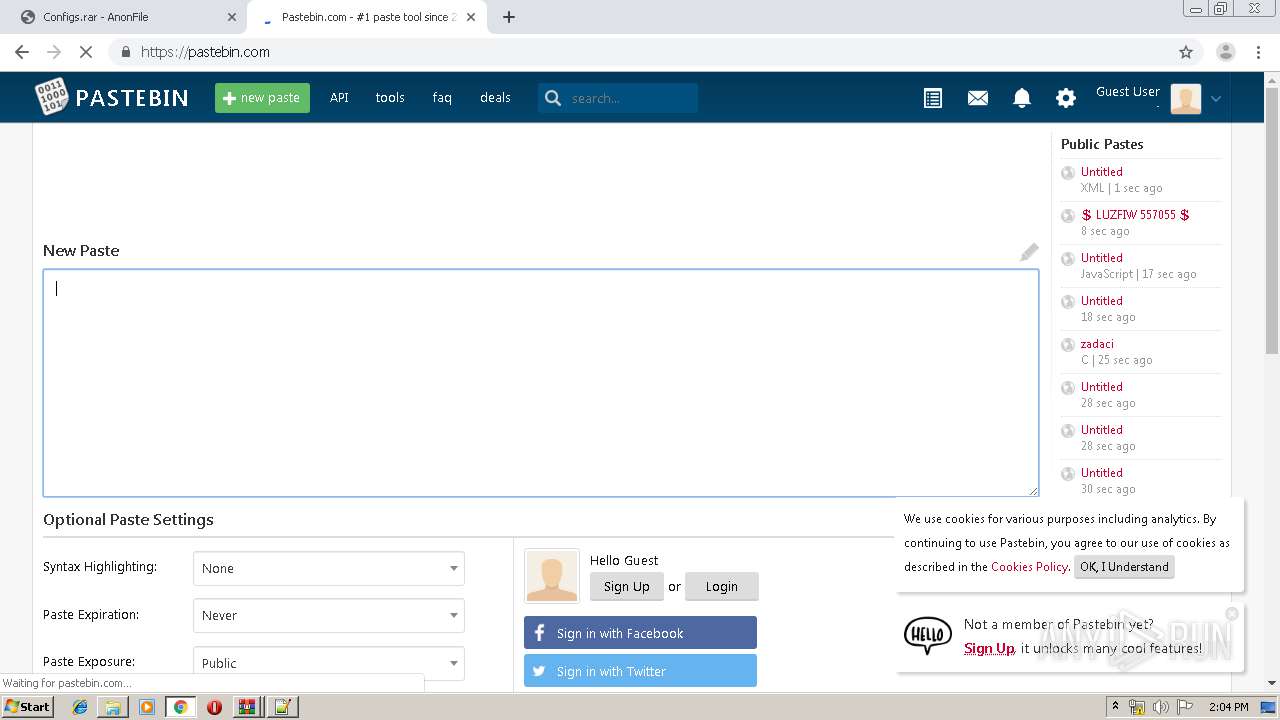Open the deals menu item

(495, 97)
